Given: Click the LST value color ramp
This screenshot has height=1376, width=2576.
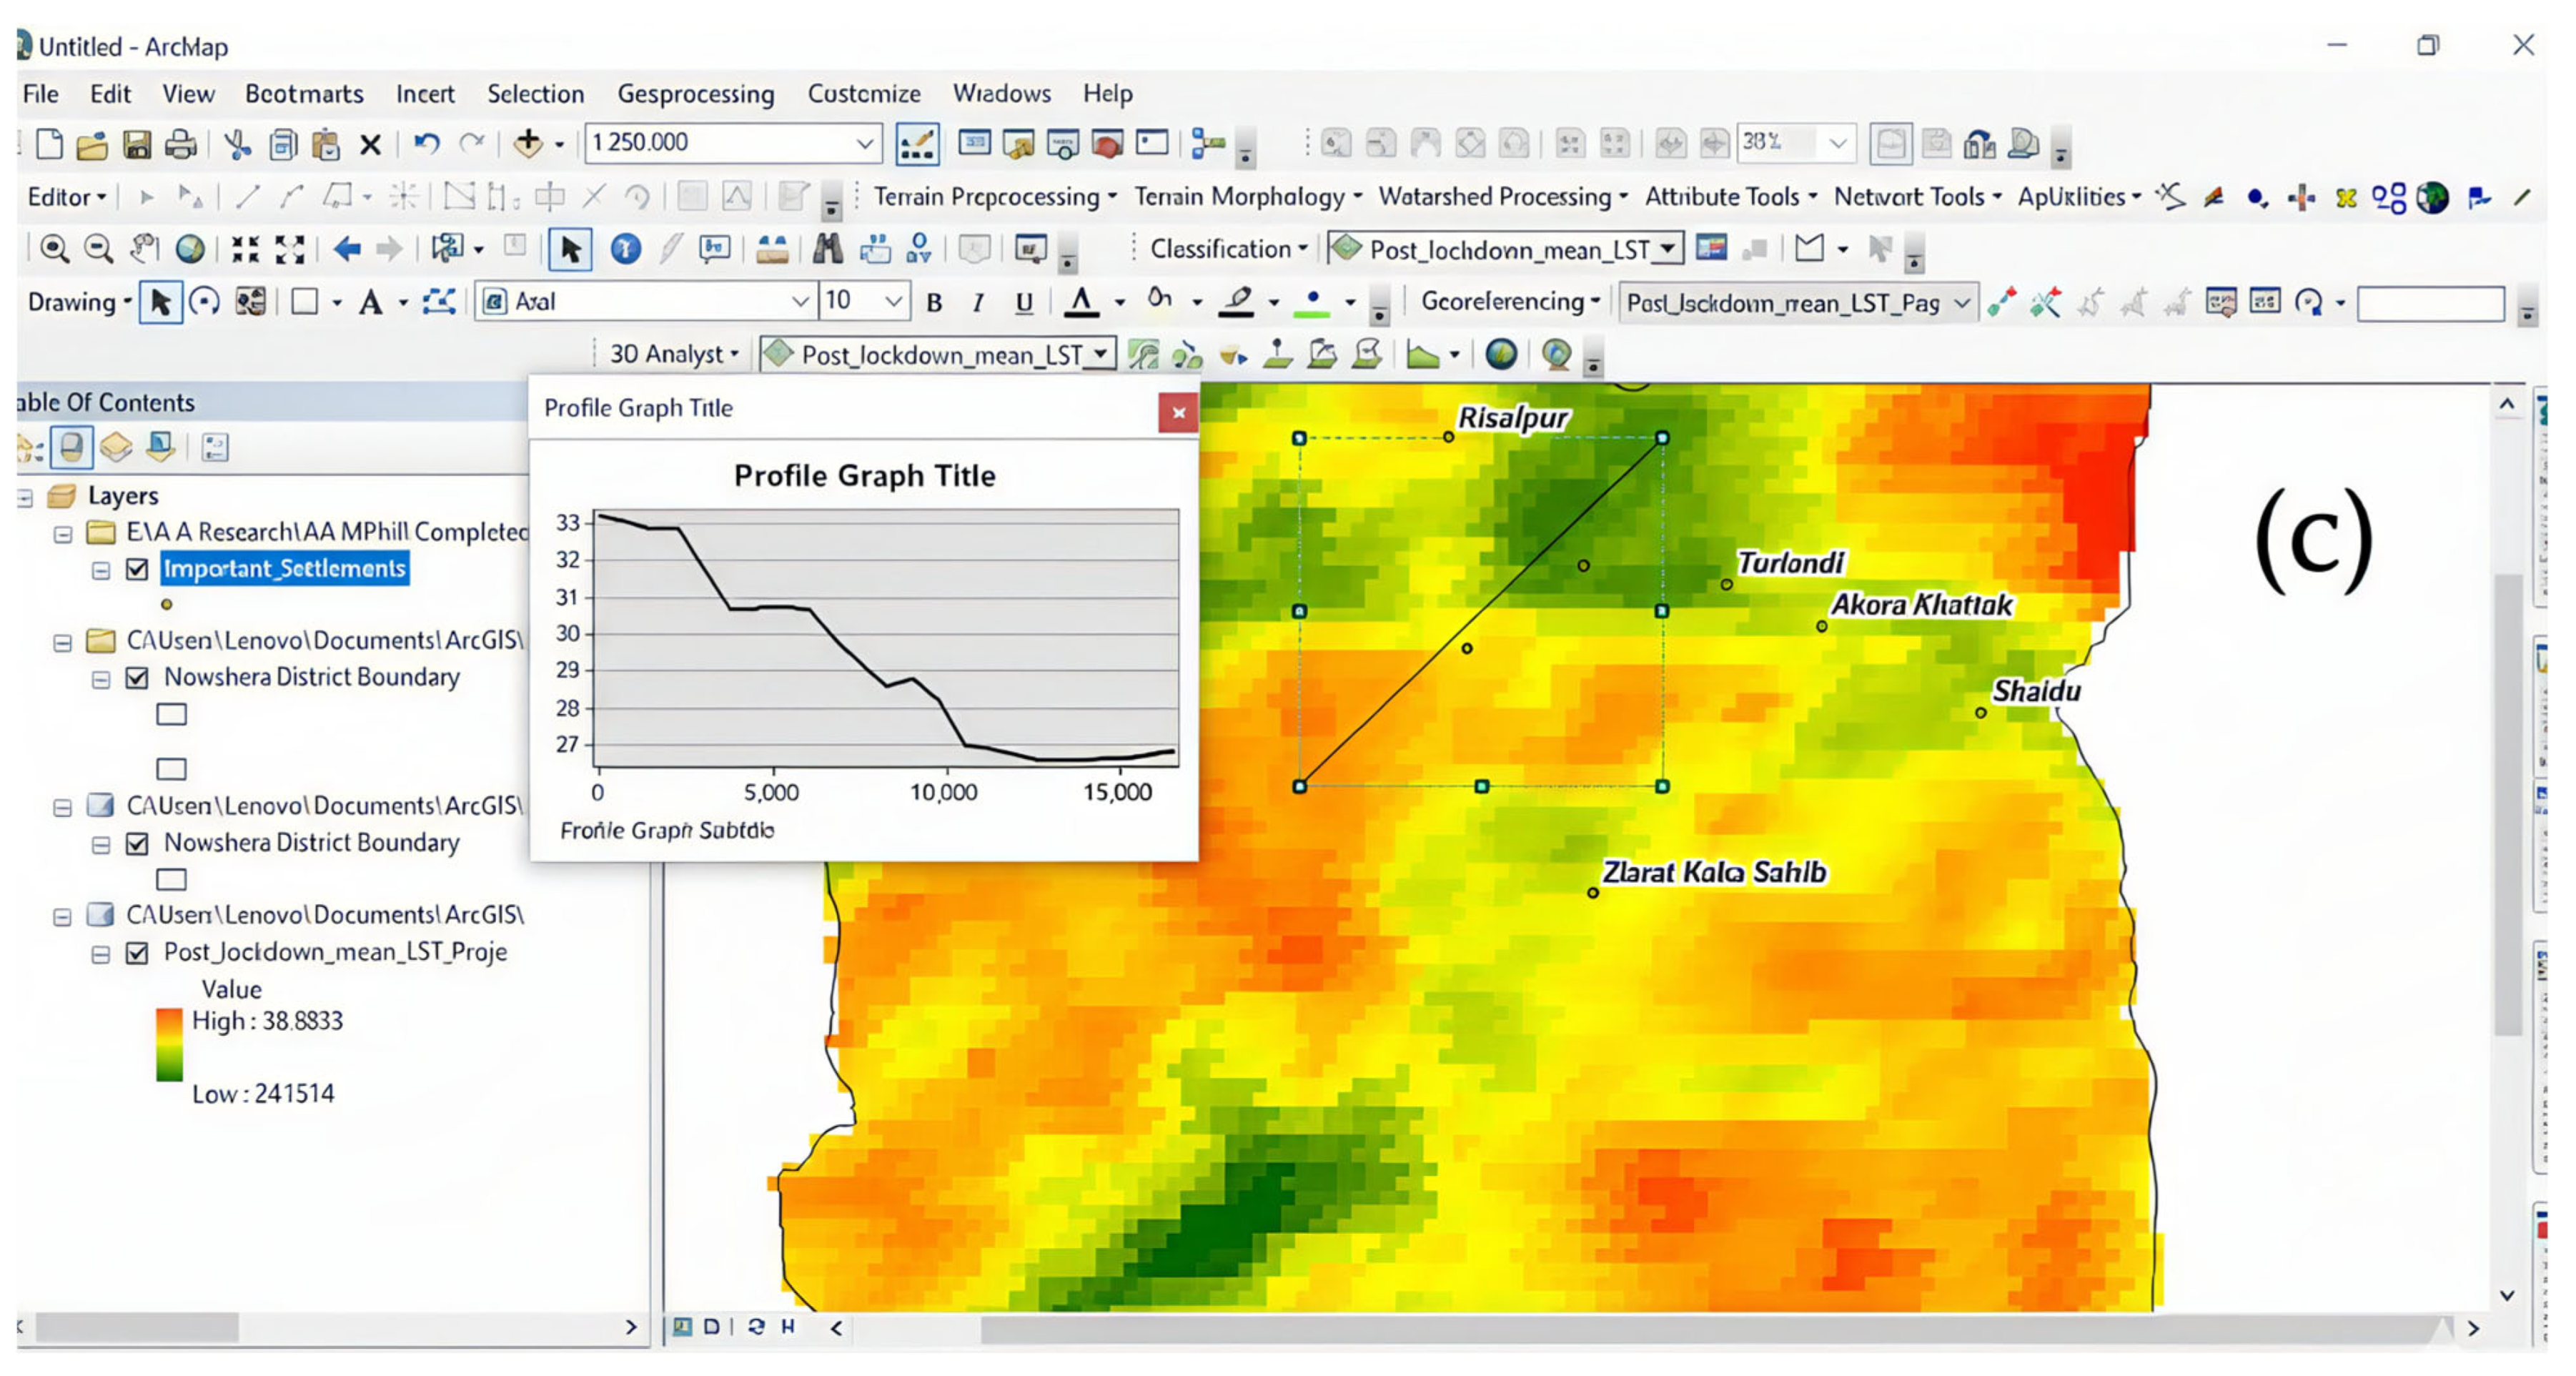Looking at the screenshot, I should point(169,1044).
